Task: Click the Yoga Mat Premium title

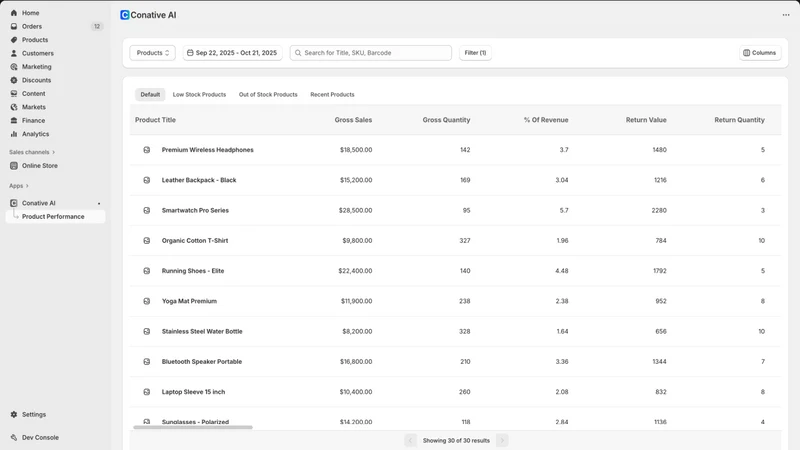Action: (x=189, y=301)
